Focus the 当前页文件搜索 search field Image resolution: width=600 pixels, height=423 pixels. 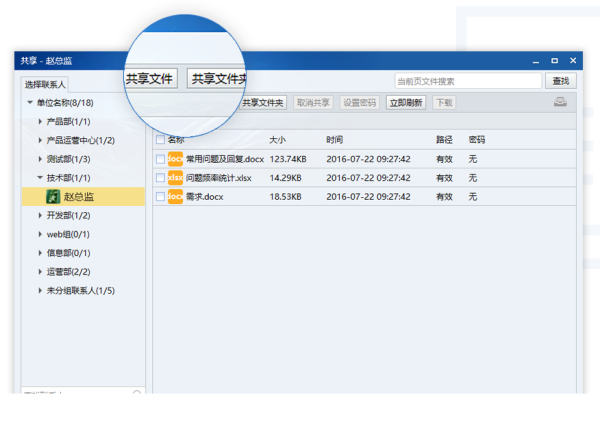pyautogui.click(x=468, y=81)
